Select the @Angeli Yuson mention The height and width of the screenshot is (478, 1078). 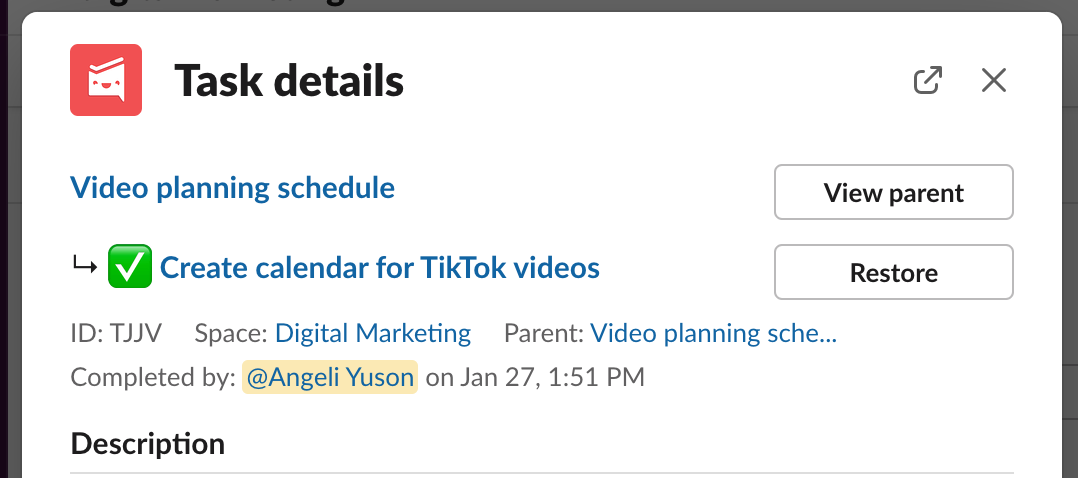(330, 377)
